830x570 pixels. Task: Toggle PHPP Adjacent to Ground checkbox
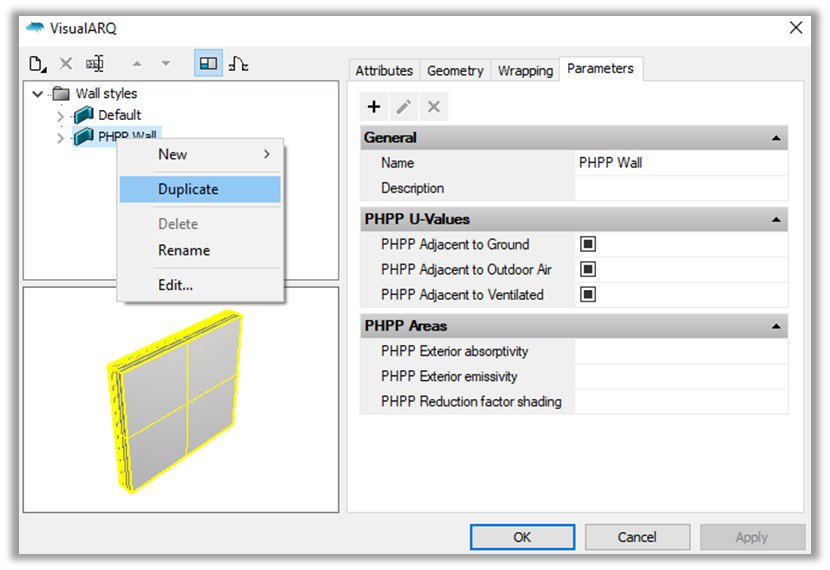[x=588, y=244]
